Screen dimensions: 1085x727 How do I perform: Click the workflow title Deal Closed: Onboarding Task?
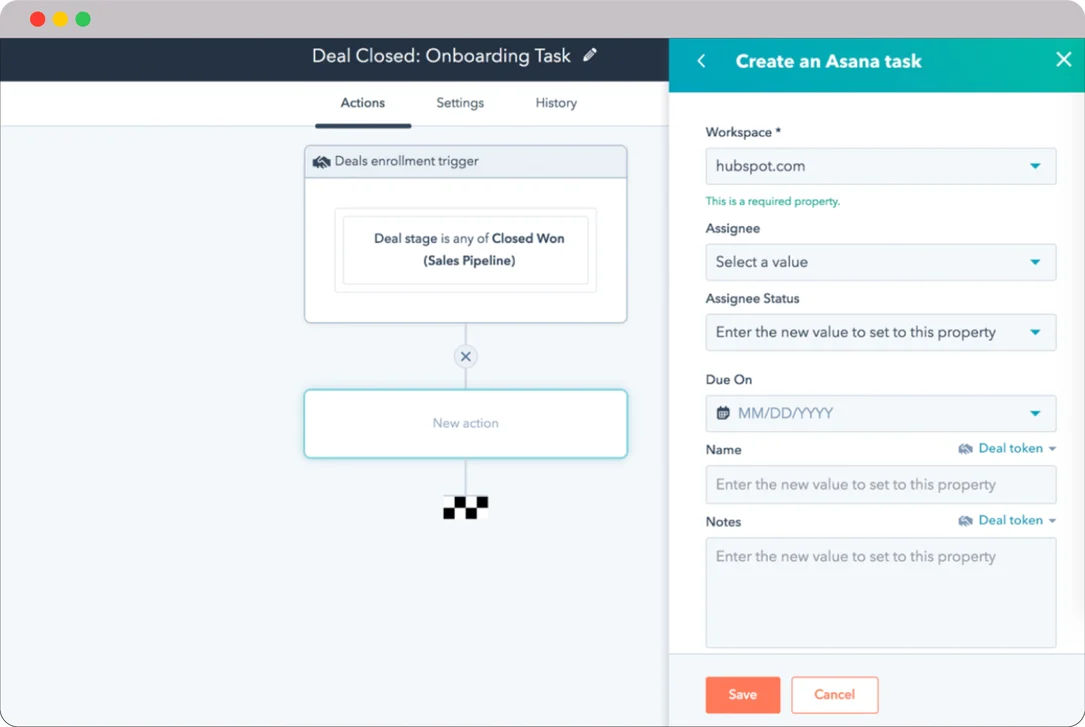coord(441,55)
